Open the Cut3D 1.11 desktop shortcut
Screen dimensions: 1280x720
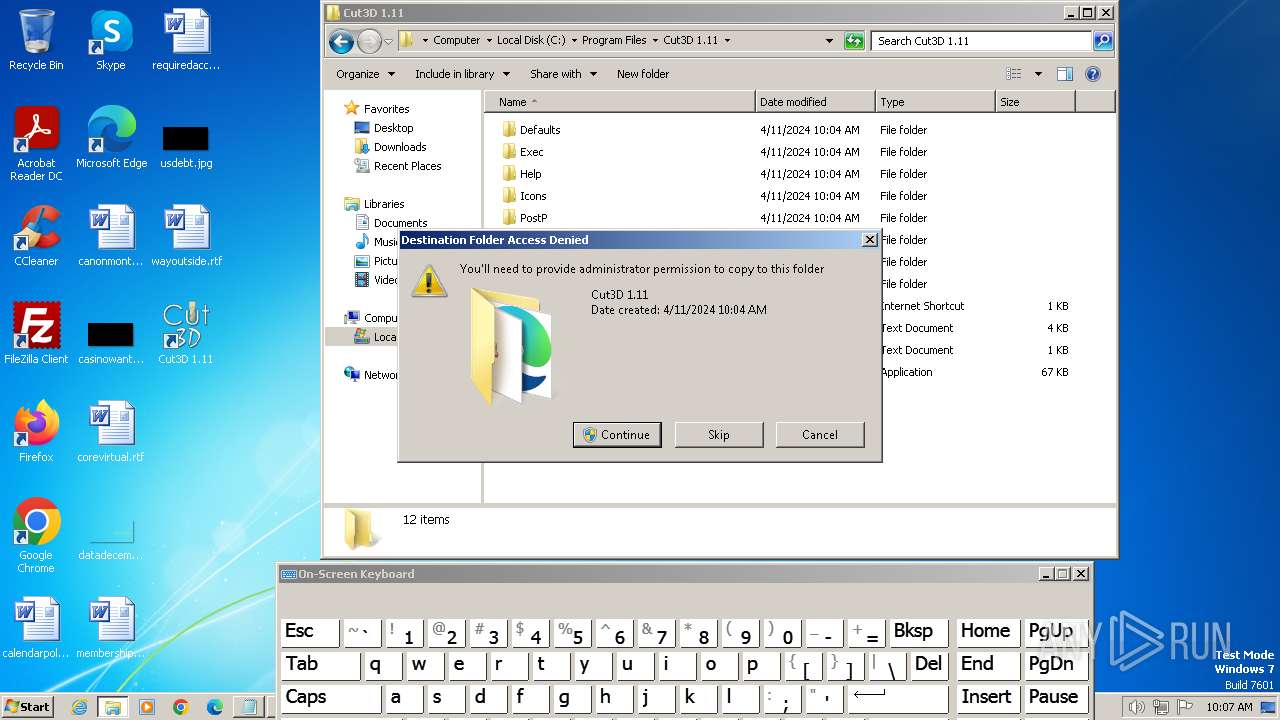[x=186, y=334]
